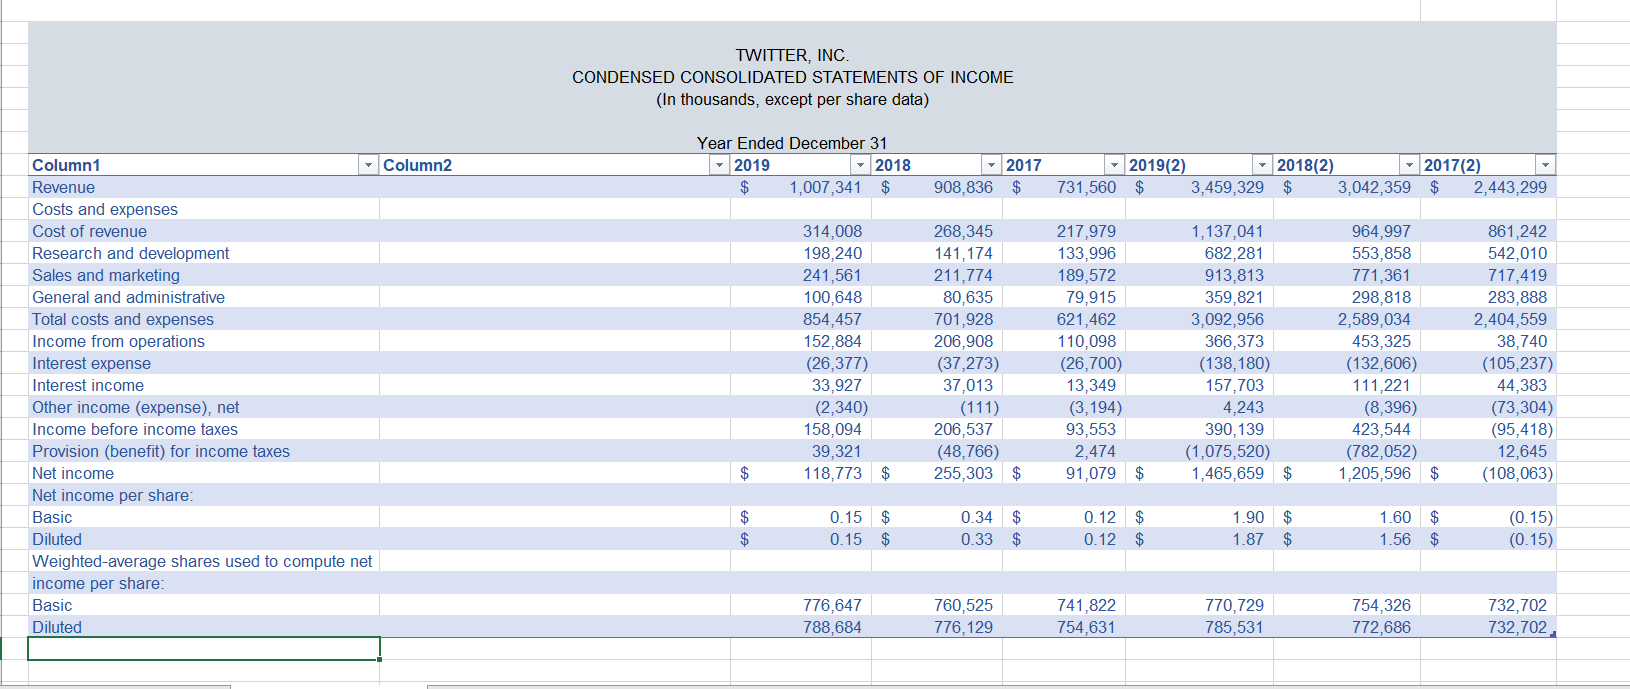Select the 'Interest expense' row label

[x=91, y=363]
